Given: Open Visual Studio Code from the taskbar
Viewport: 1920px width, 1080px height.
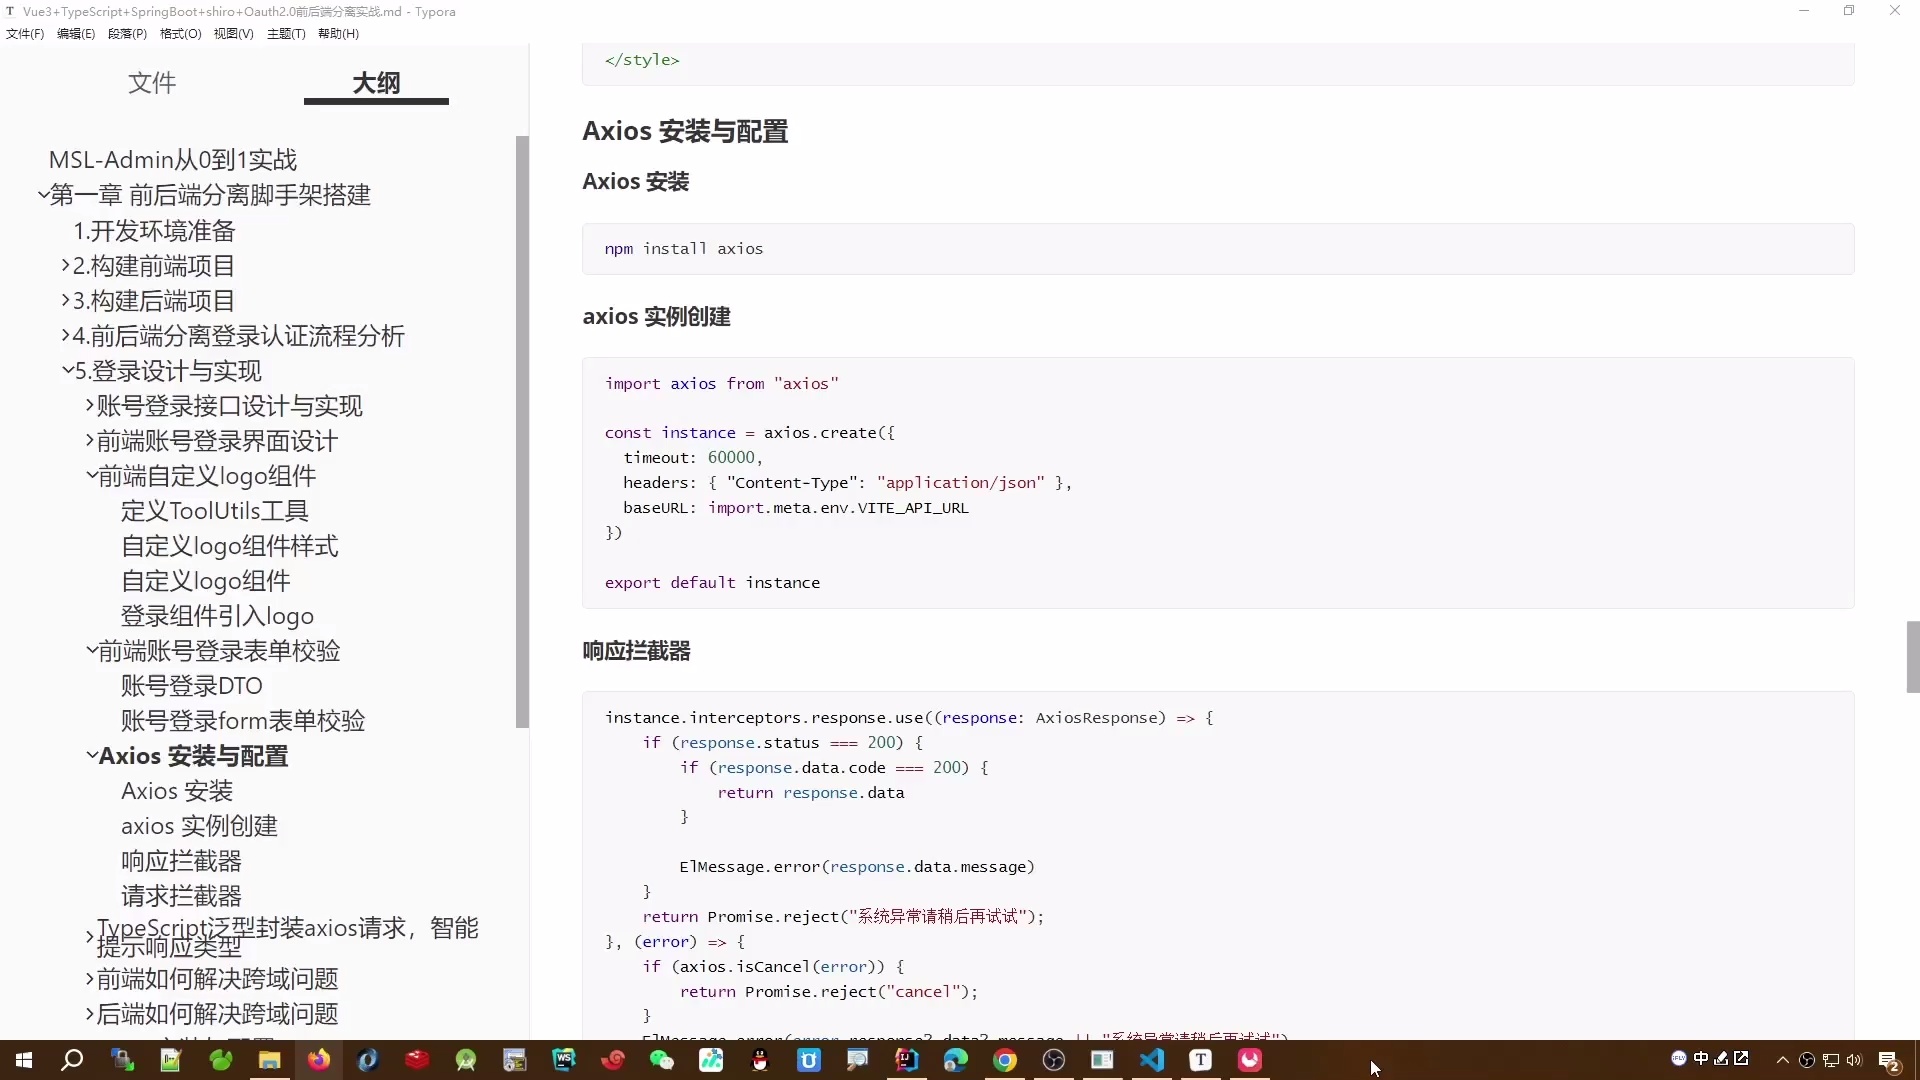Looking at the screenshot, I should (x=1153, y=1061).
